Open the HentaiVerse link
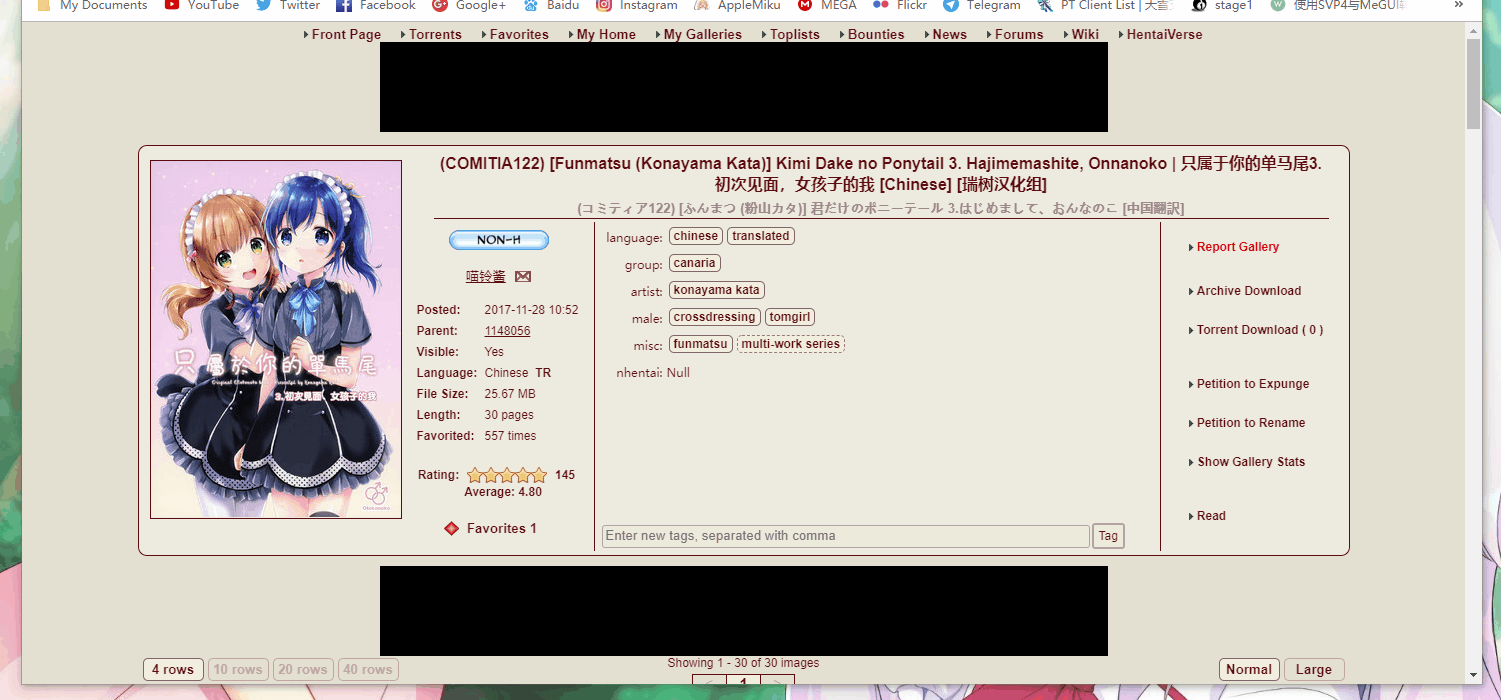Image resolution: width=1501 pixels, height=700 pixels. pyautogui.click(x=1164, y=34)
